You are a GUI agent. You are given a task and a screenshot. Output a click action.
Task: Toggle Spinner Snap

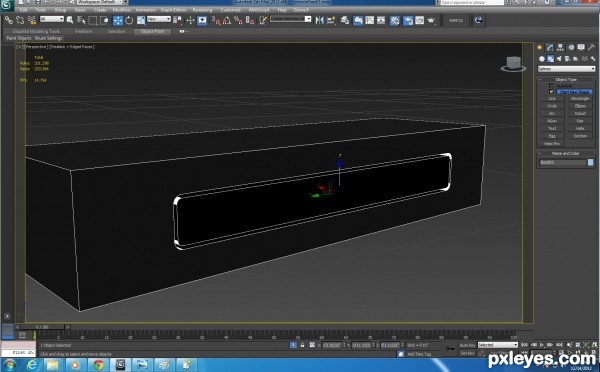[250, 20]
